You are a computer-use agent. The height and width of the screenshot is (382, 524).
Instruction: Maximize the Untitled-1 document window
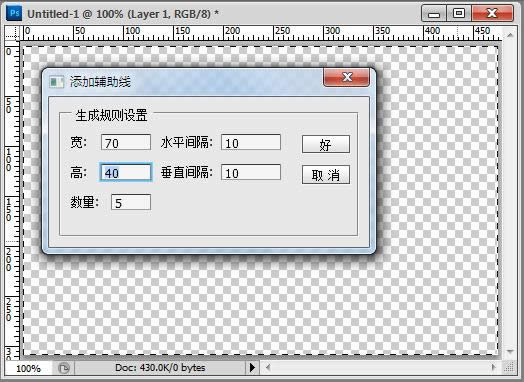pyautogui.click(x=459, y=13)
